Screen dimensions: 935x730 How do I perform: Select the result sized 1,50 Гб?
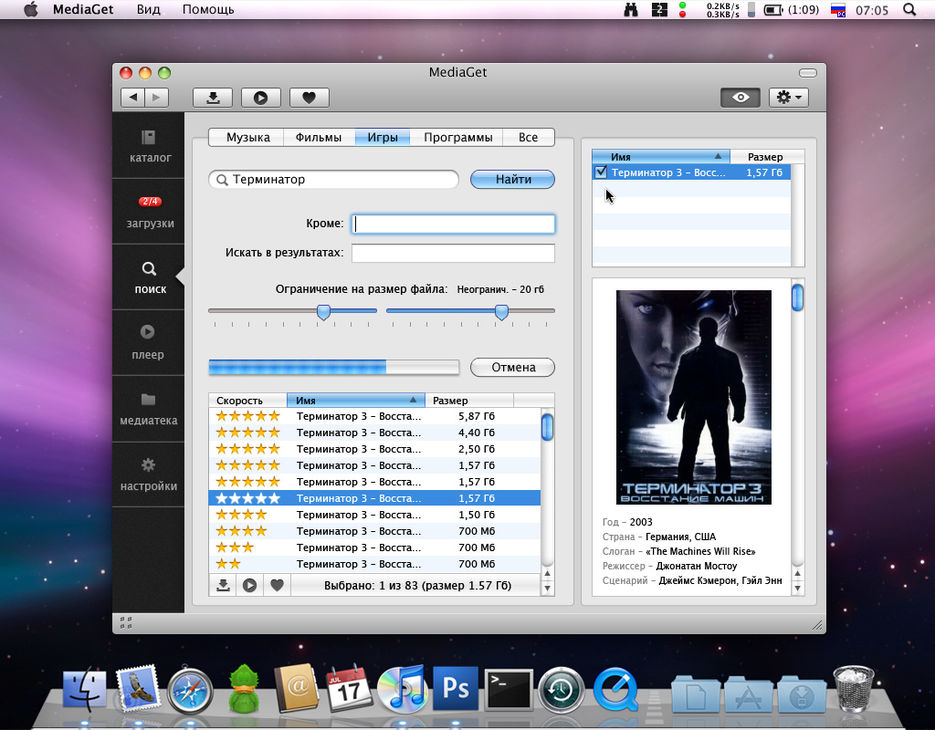pyautogui.click(x=374, y=515)
